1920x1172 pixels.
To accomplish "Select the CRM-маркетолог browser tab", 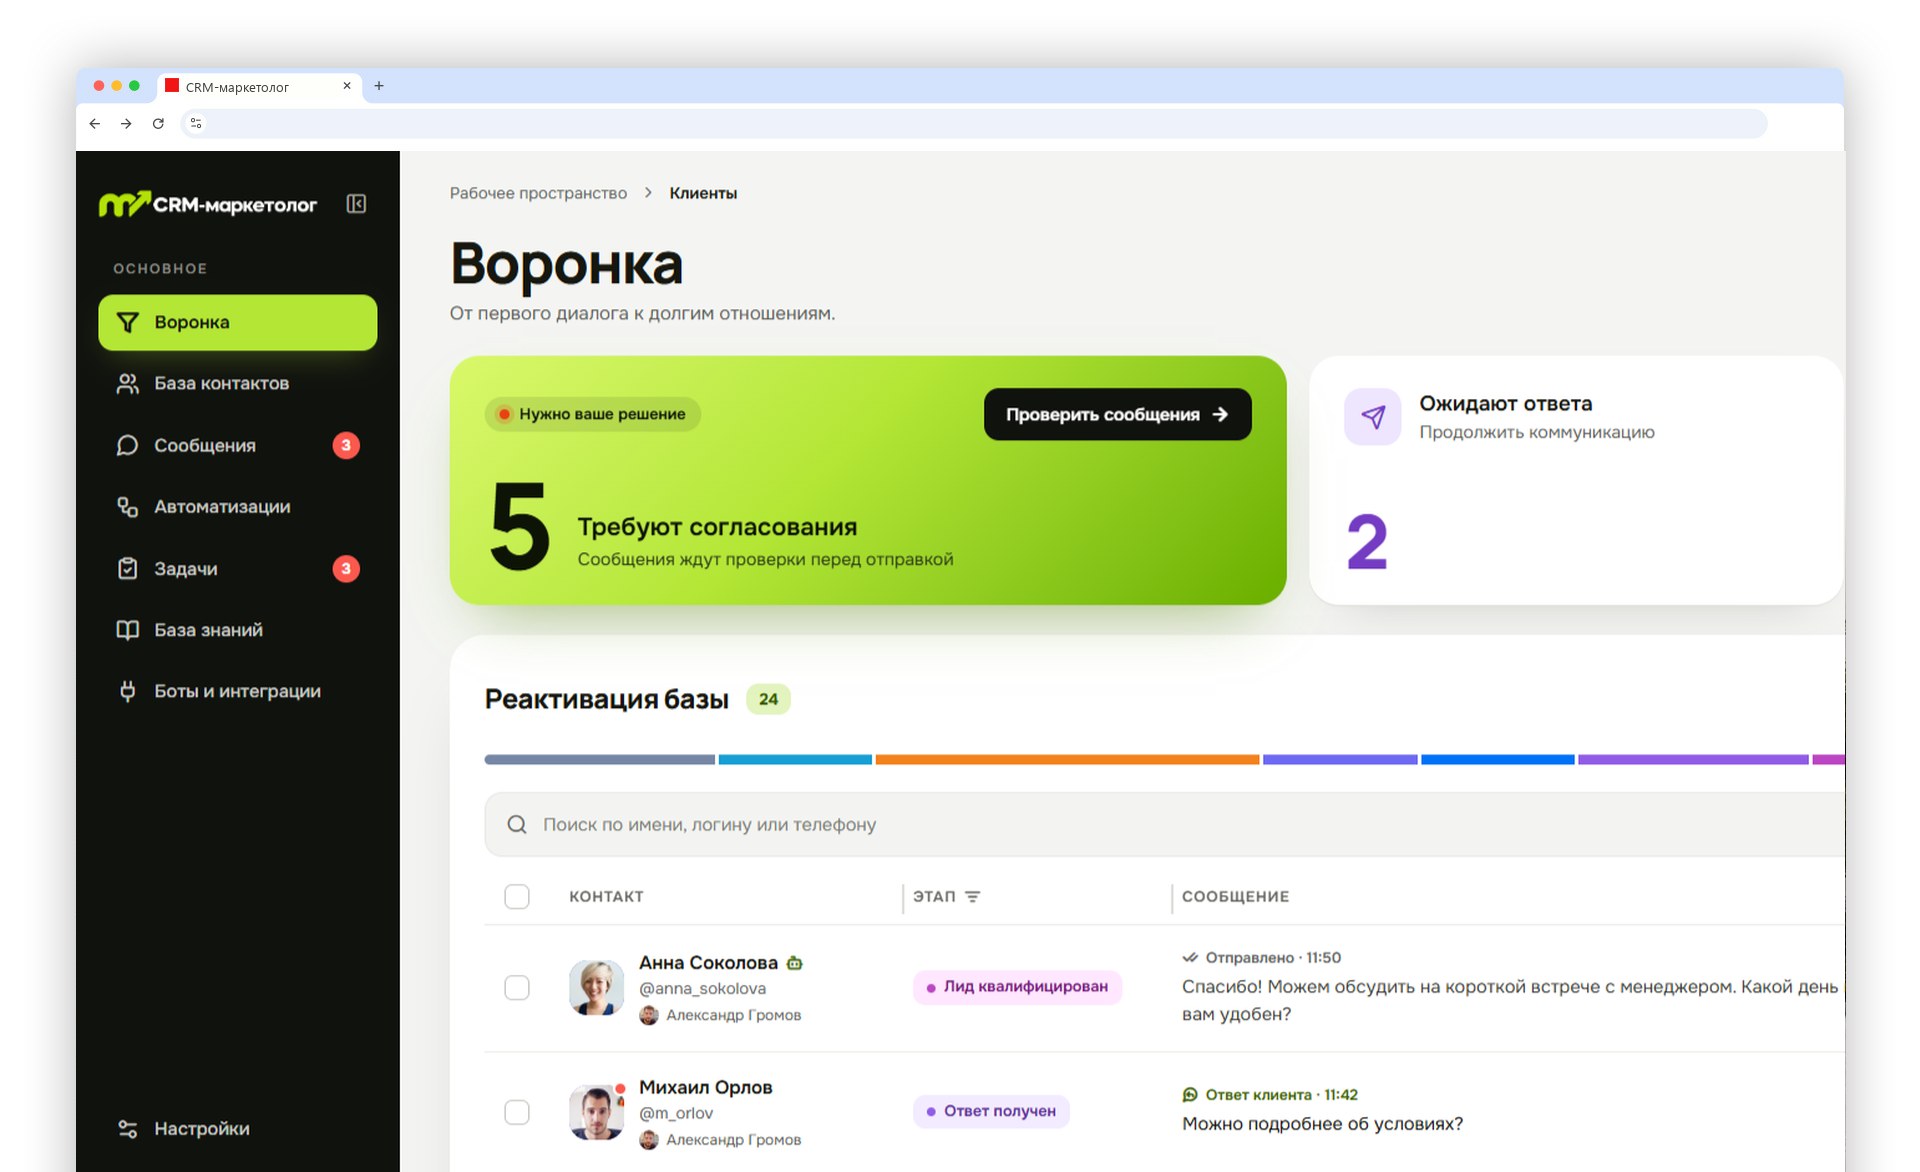I will (x=258, y=87).
